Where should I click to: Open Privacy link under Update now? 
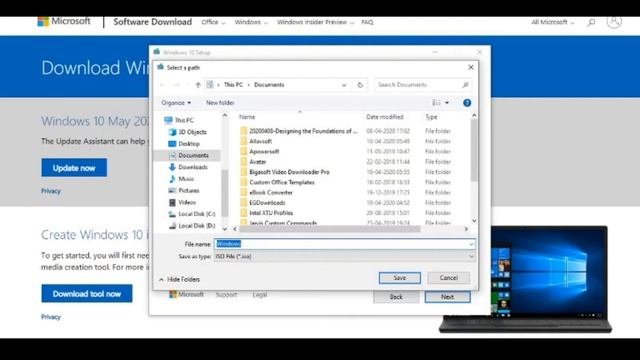point(51,191)
